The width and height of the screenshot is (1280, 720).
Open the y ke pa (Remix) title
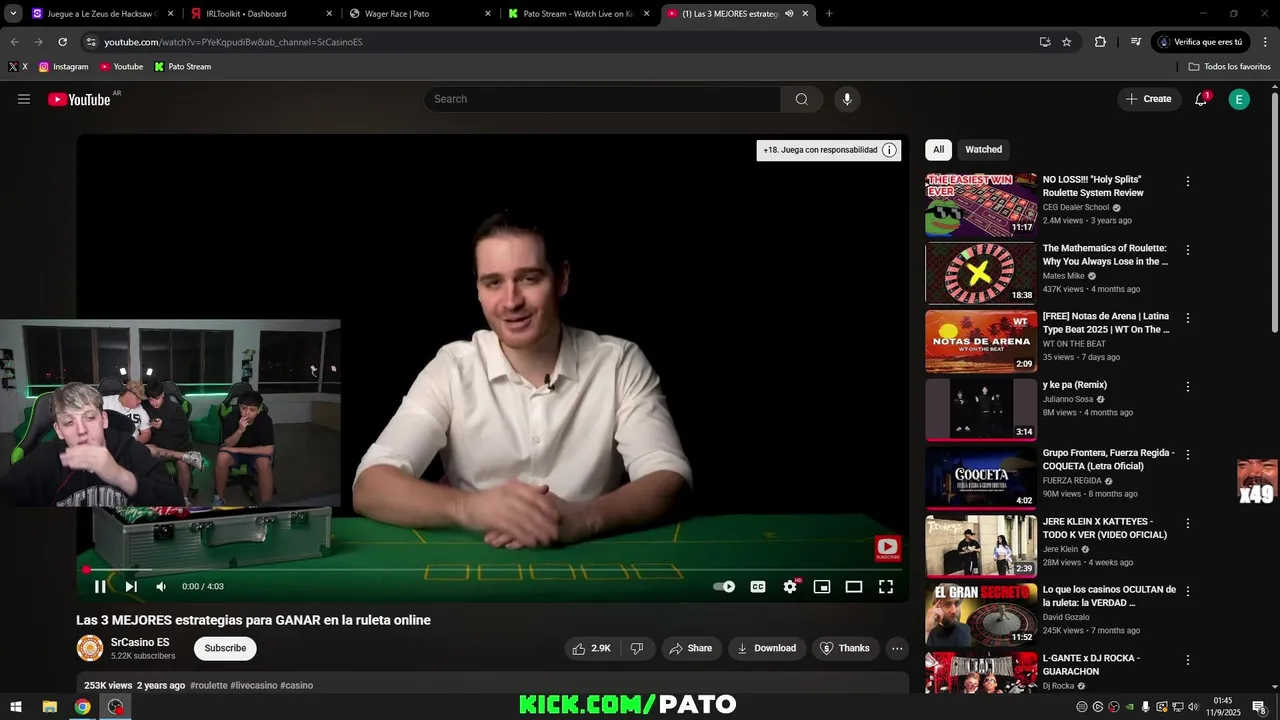(1075, 385)
